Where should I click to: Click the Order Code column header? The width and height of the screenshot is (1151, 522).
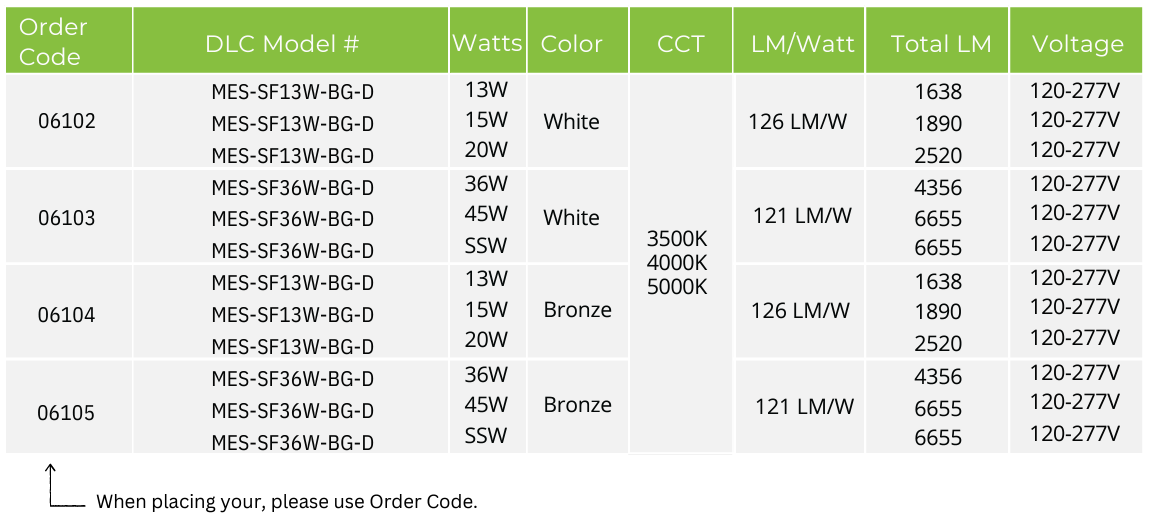click(x=69, y=40)
